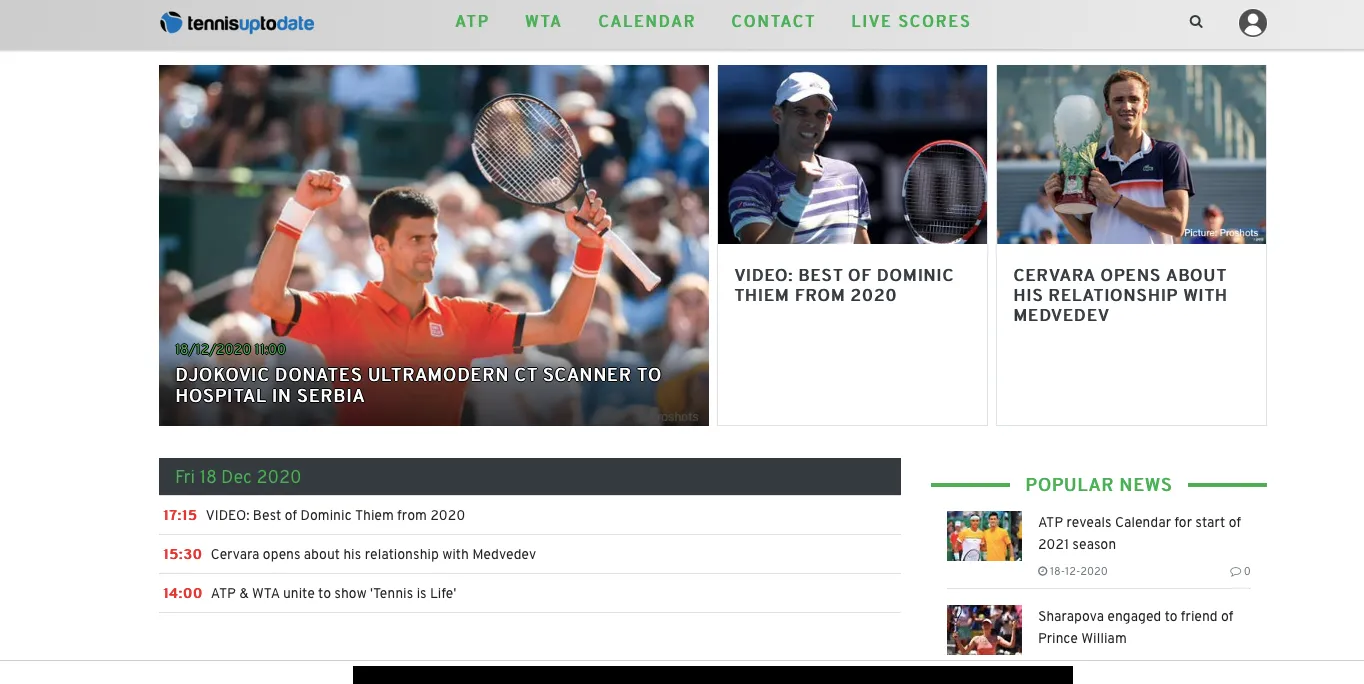Viewport: 1364px width, 684px height.
Task: Open the Djokovic CT scanner donation article
Action: [x=418, y=384]
